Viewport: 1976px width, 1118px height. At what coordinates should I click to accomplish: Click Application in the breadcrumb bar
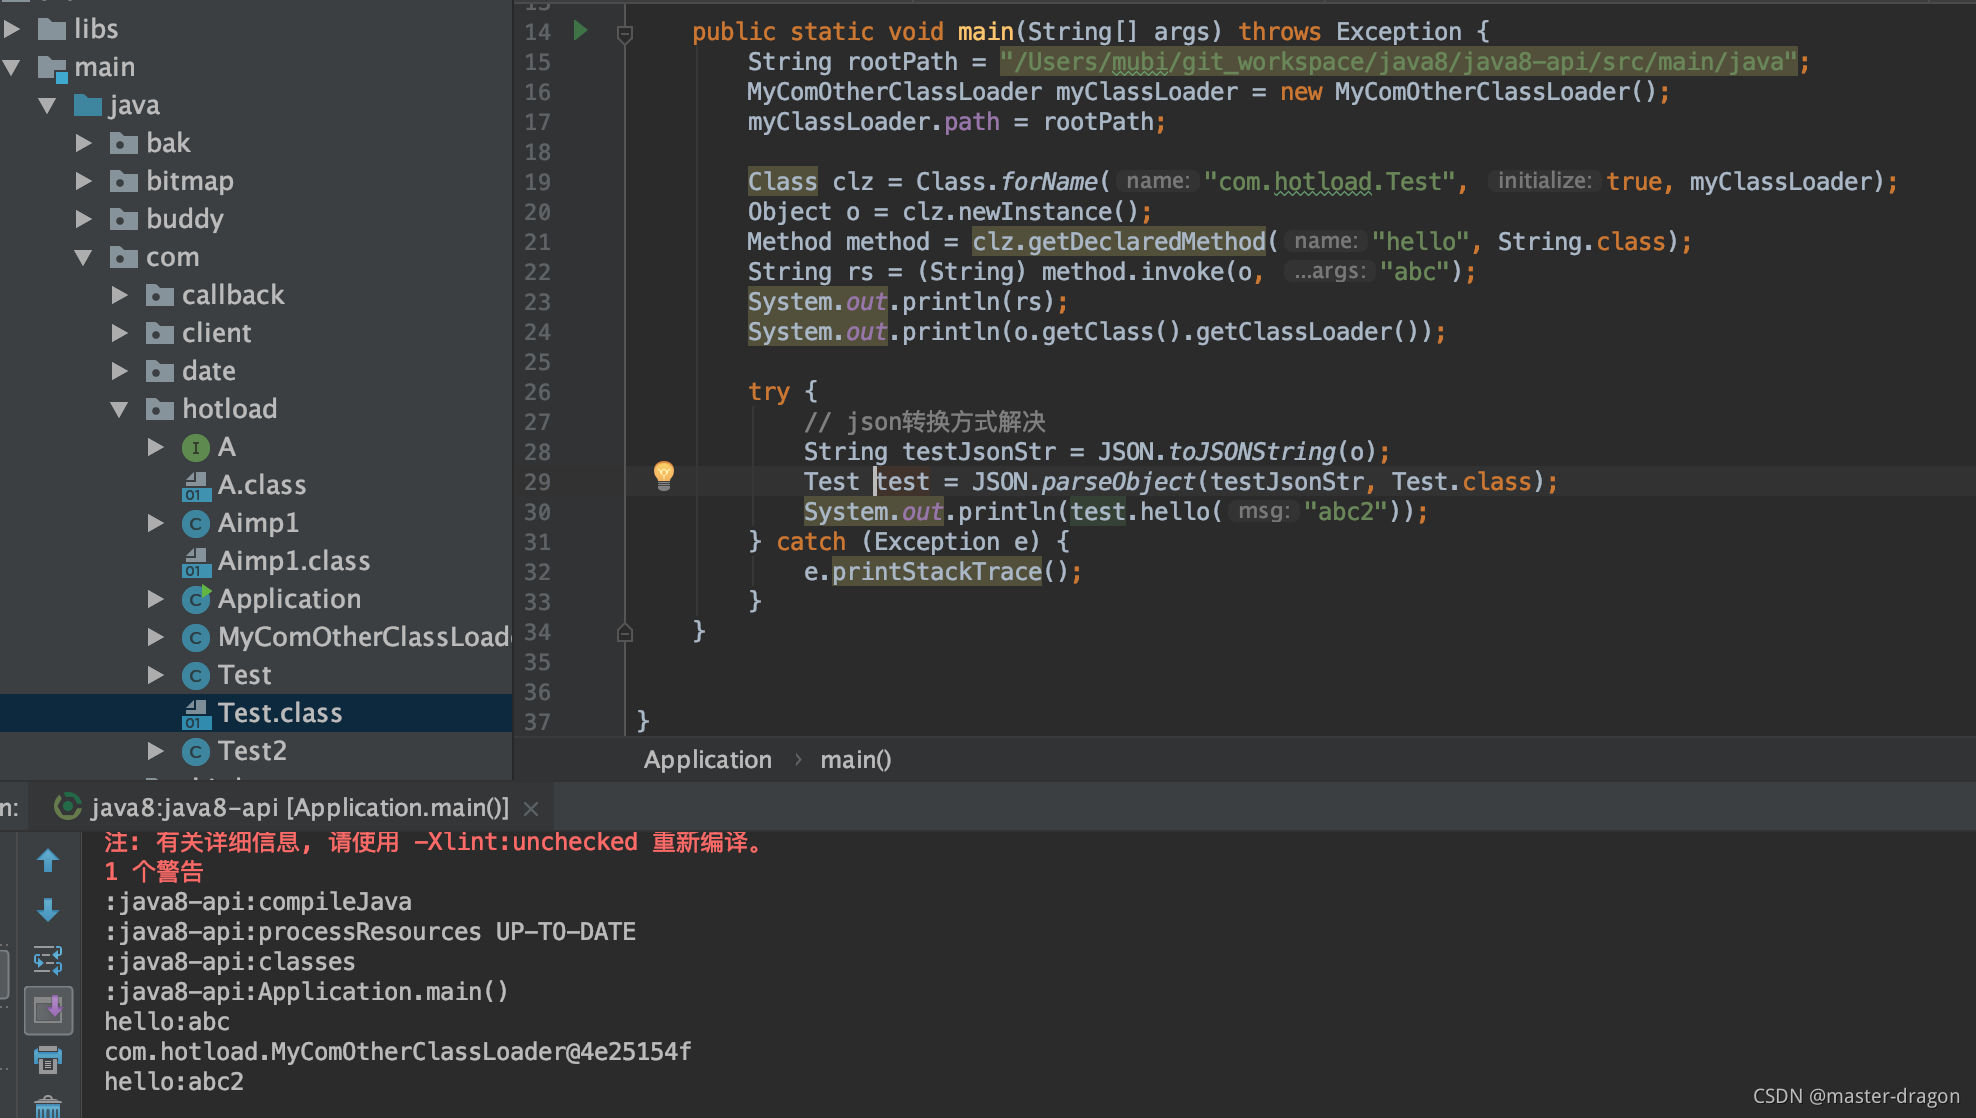point(707,760)
